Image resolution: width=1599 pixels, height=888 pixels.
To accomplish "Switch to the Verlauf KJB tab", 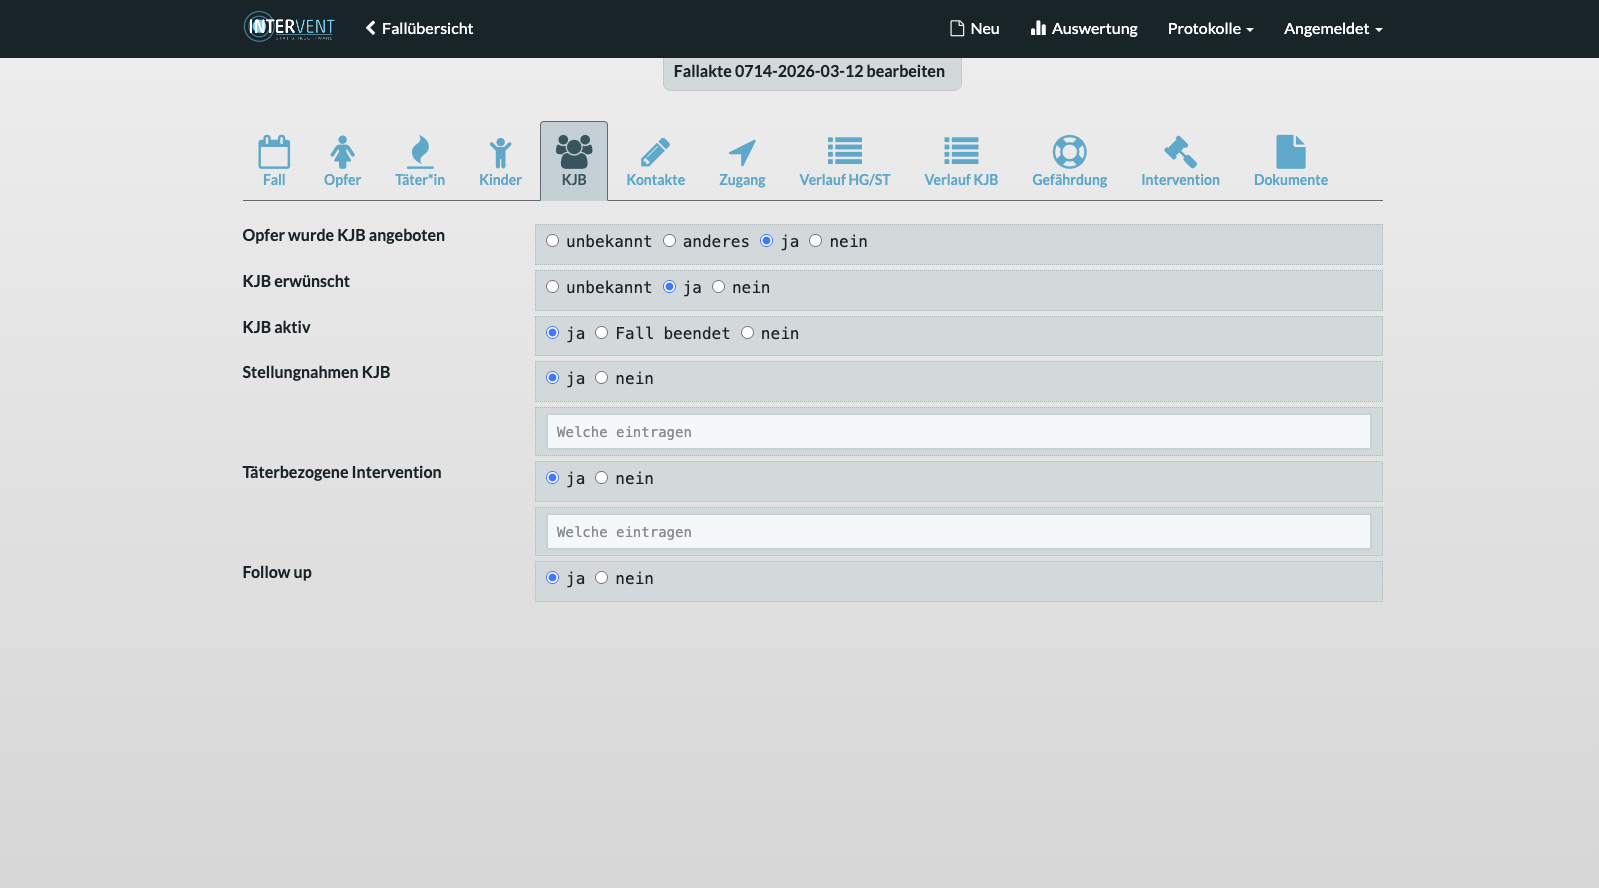I will [x=961, y=162].
